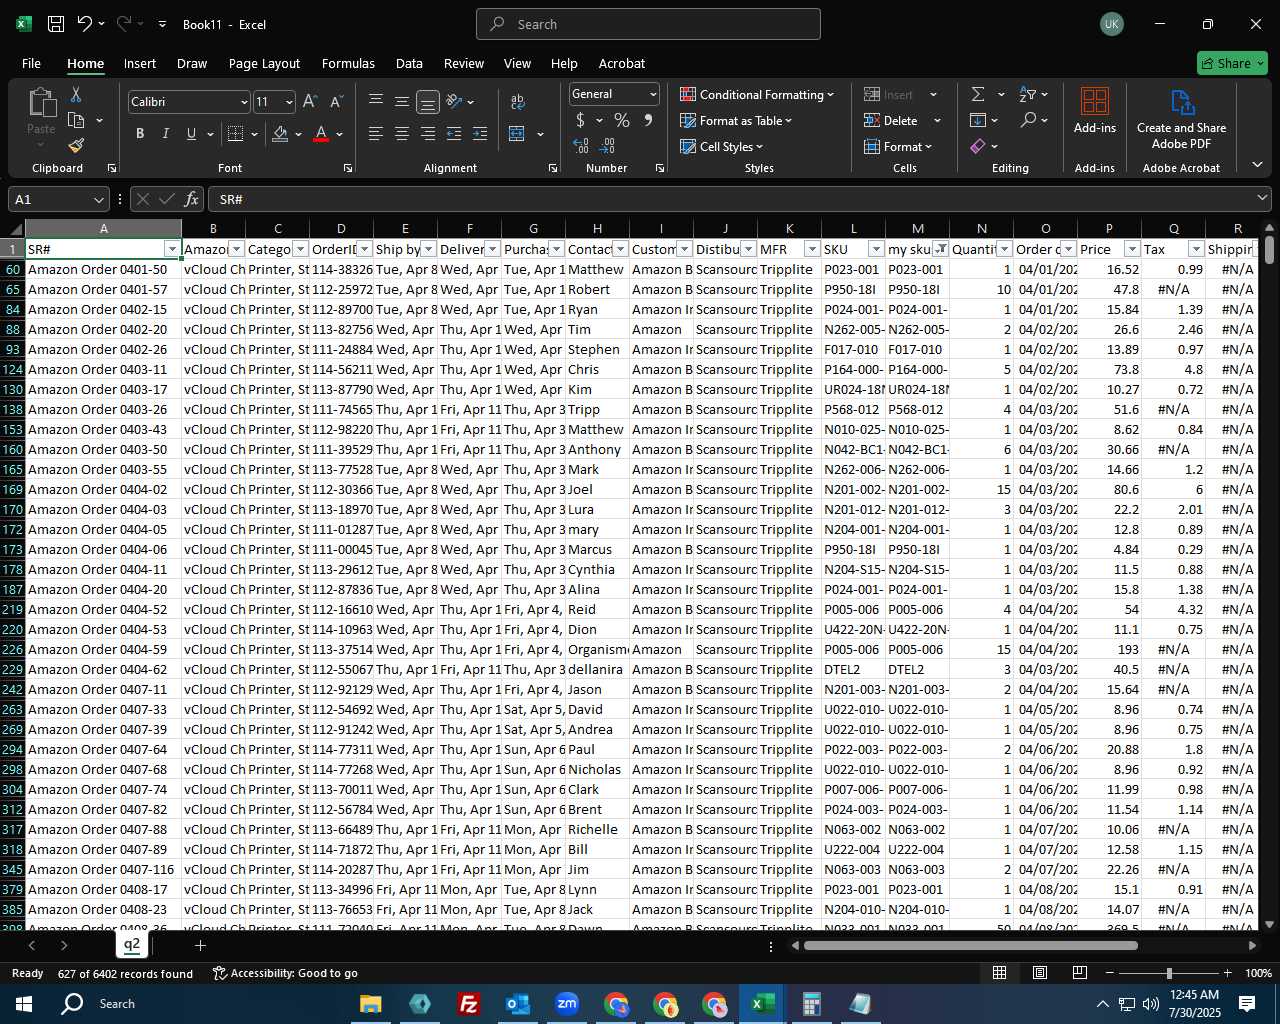The height and width of the screenshot is (1024, 1280).
Task: Click Format as Table button
Action: tap(736, 120)
